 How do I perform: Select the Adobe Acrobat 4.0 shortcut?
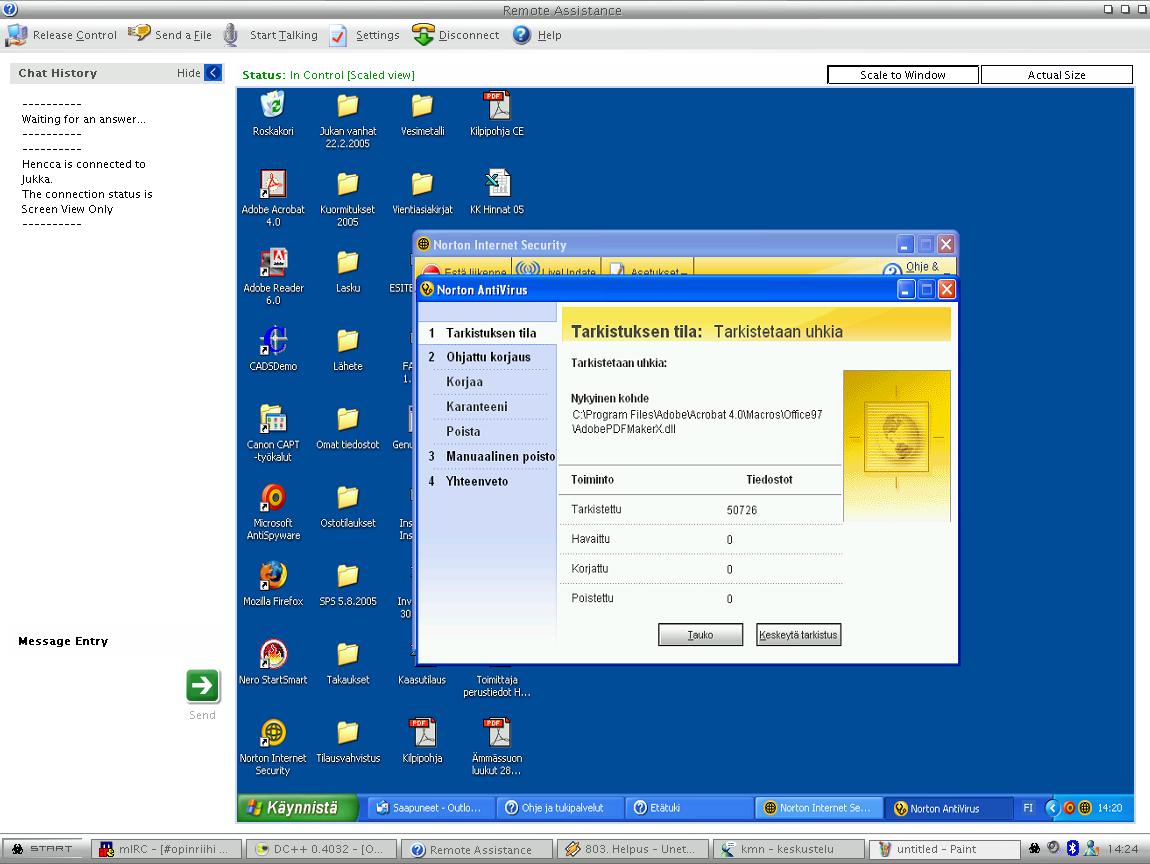pyautogui.click(x=273, y=198)
